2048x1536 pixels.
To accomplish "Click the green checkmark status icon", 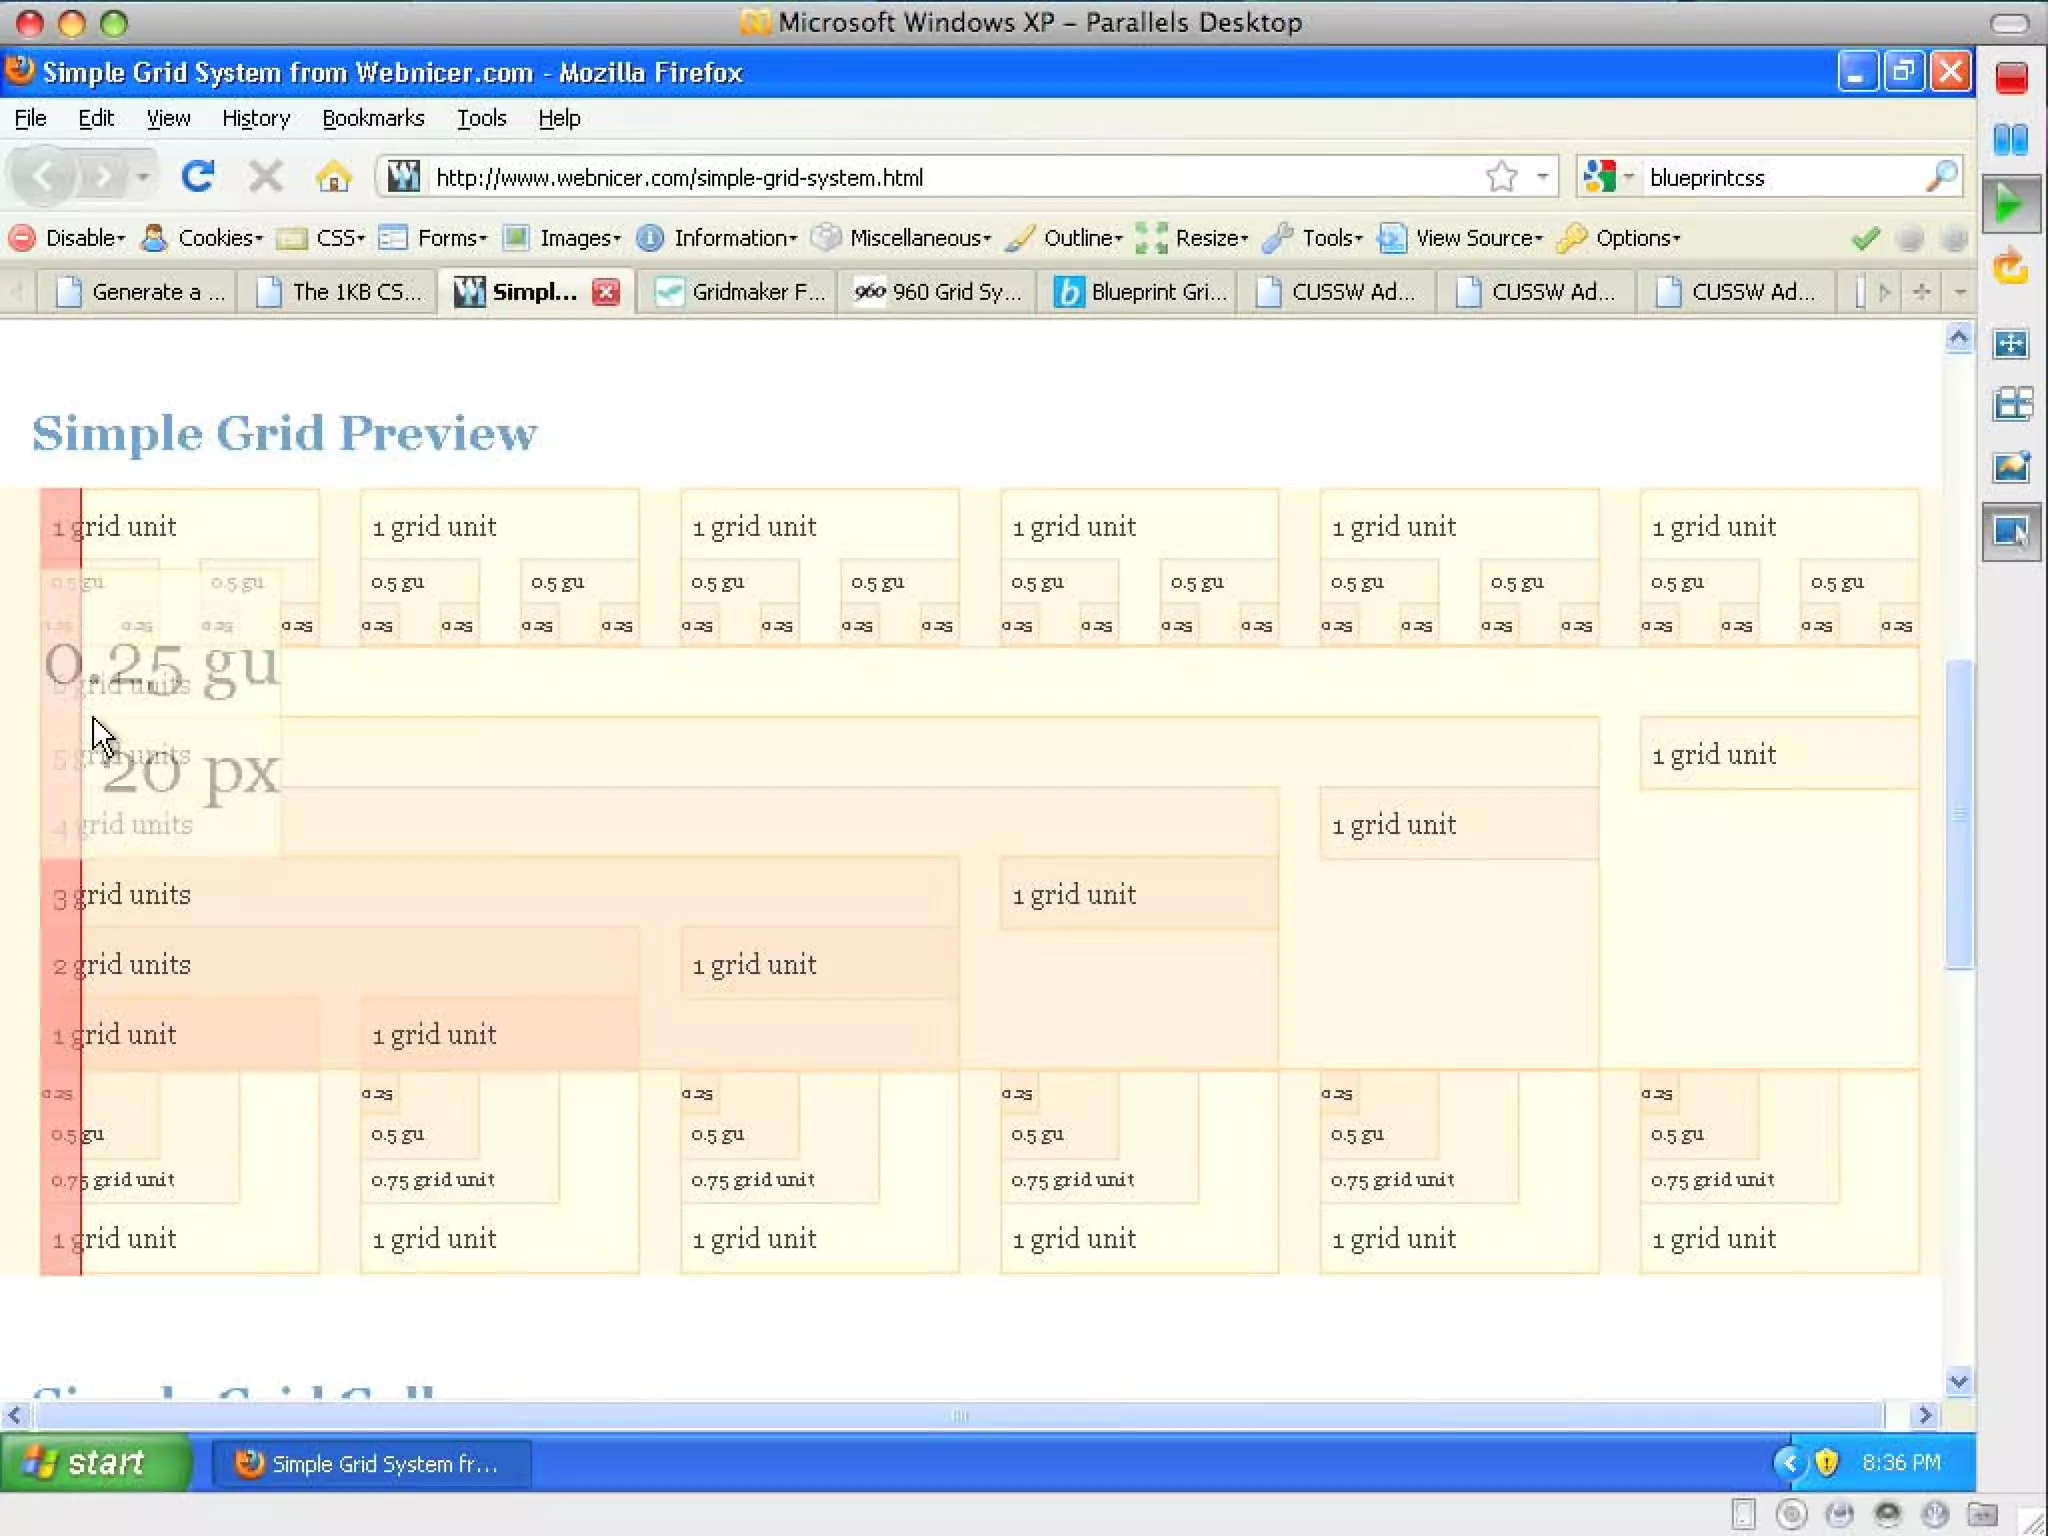I will [x=1865, y=238].
